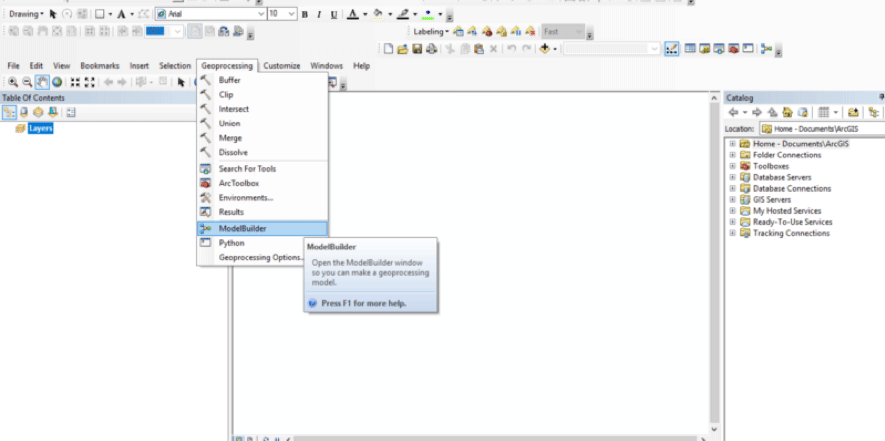885x441 pixels.
Task: Click the Save disk icon
Action: pos(417,49)
